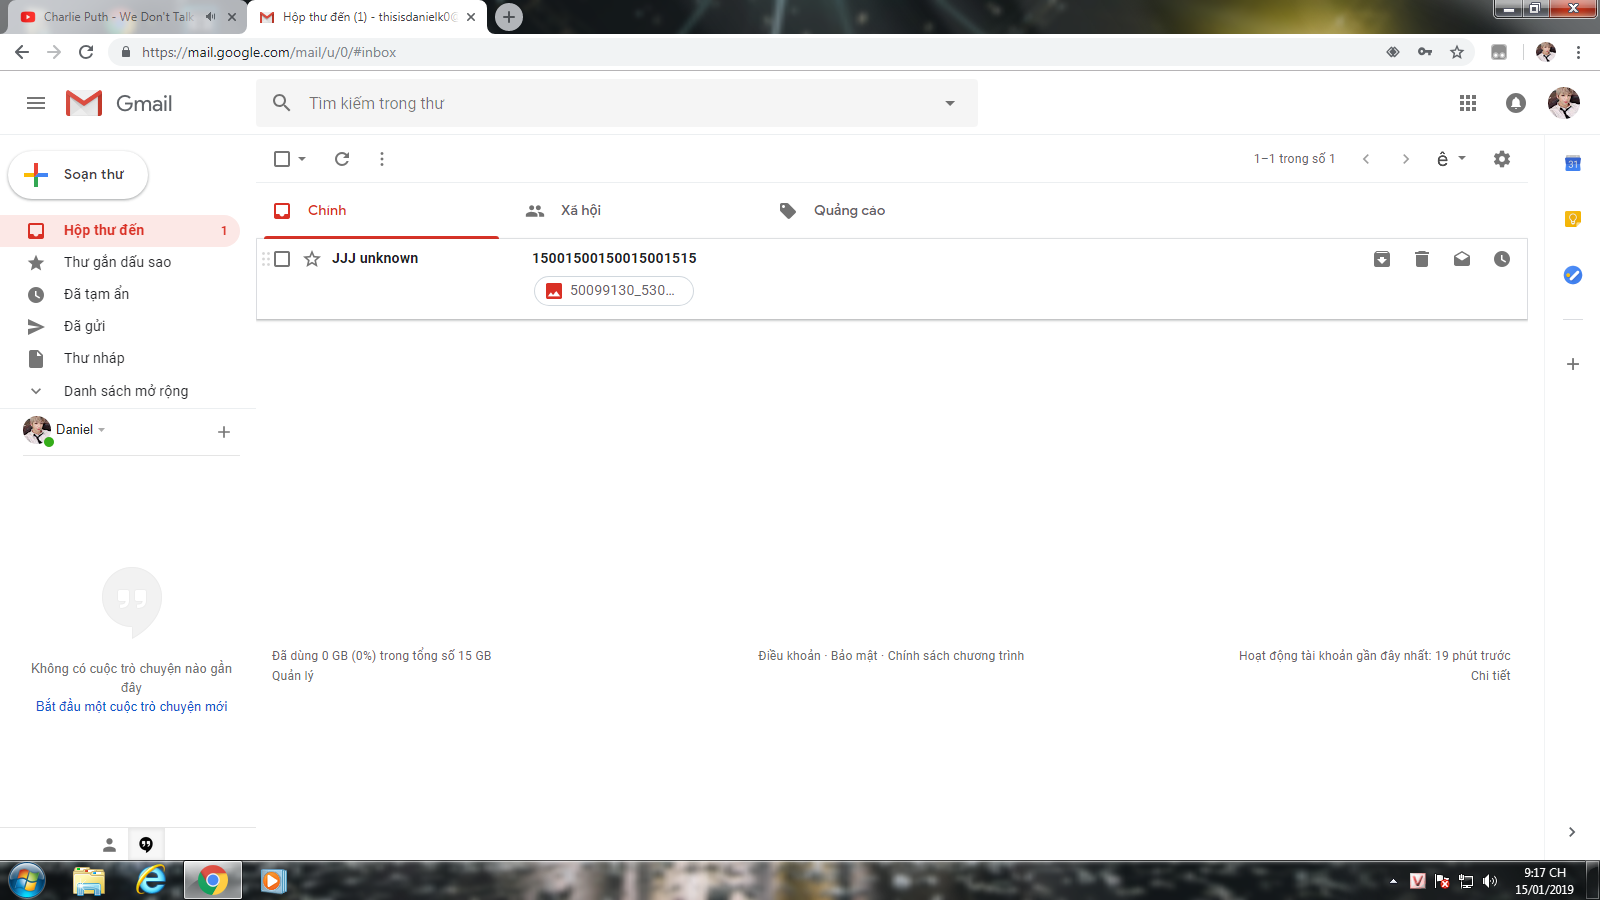Viewport: 1600px width, 900px height.
Task: Open the Daniel hangouts status dropdown
Action: 81,430
